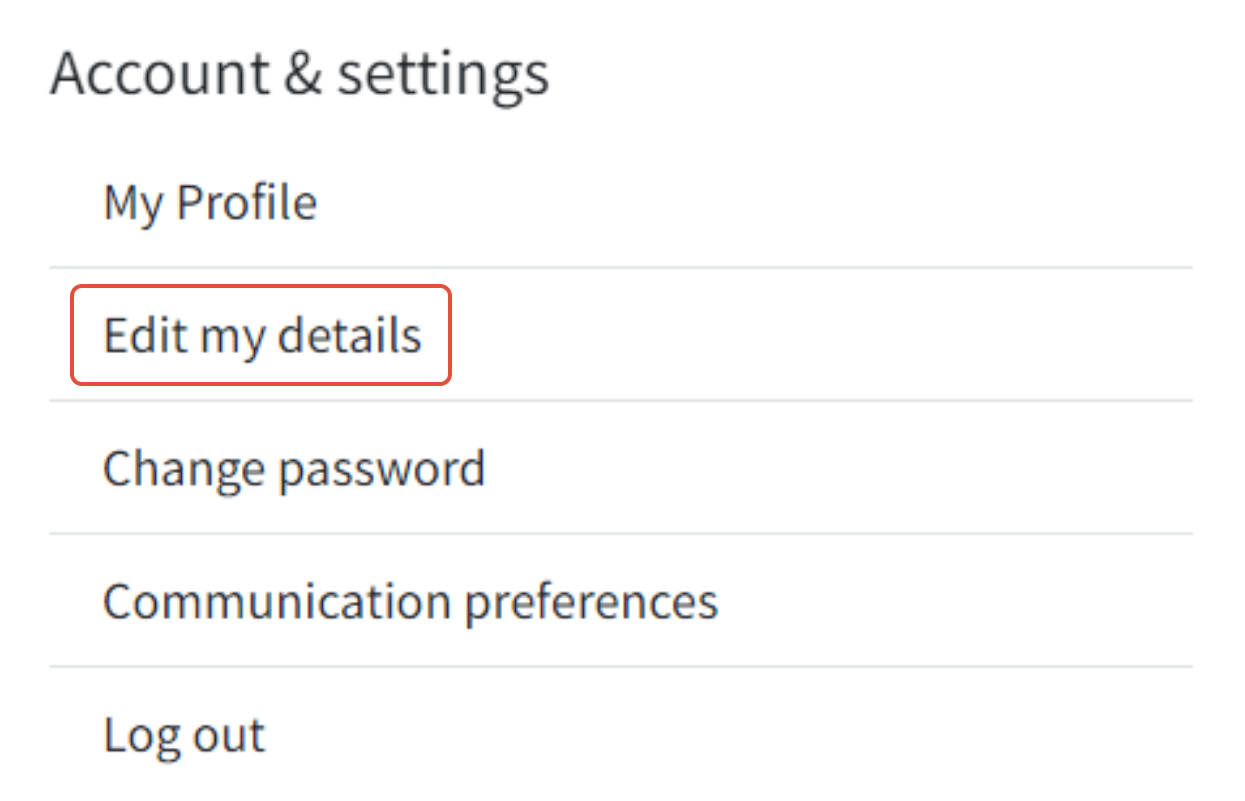This screenshot has height=801, width=1245.
Task: Select the red-outlined Edit my details item
Action: click(x=262, y=336)
